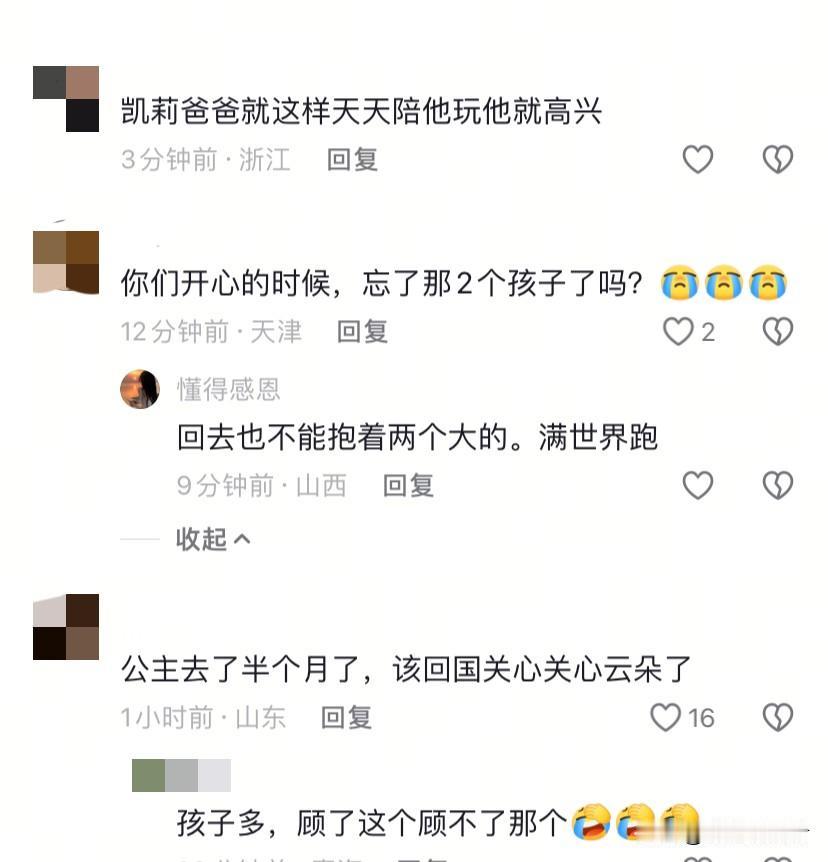This screenshot has height=862, width=828.
Task: Like the Shanxi reply by 懂得感恩
Action: tap(698, 485)
